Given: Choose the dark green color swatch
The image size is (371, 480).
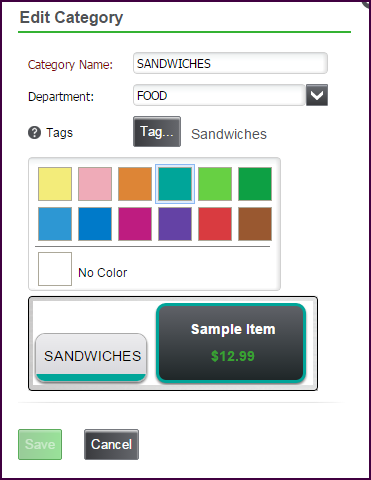Looking at the screenshot, I should point(255,184).
